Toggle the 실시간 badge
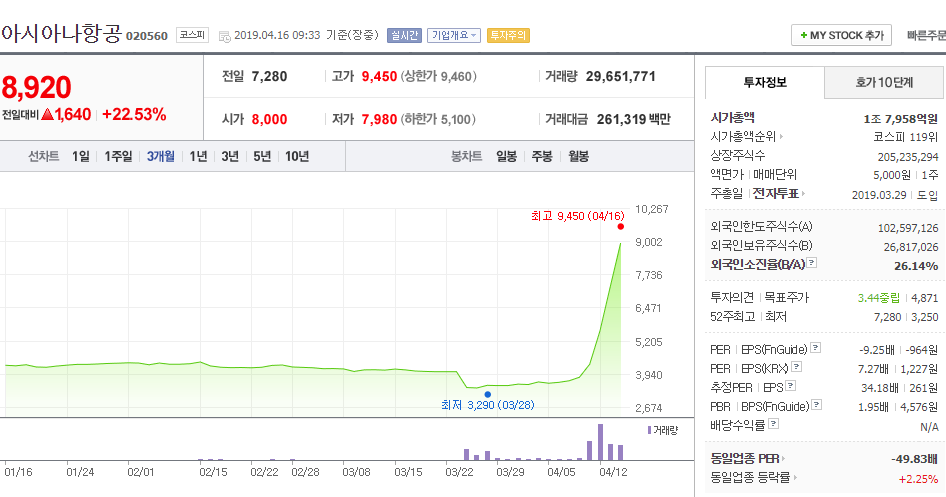Image resolution: width=946 pixels, height=497 pixels. click(x=404, y=36)
